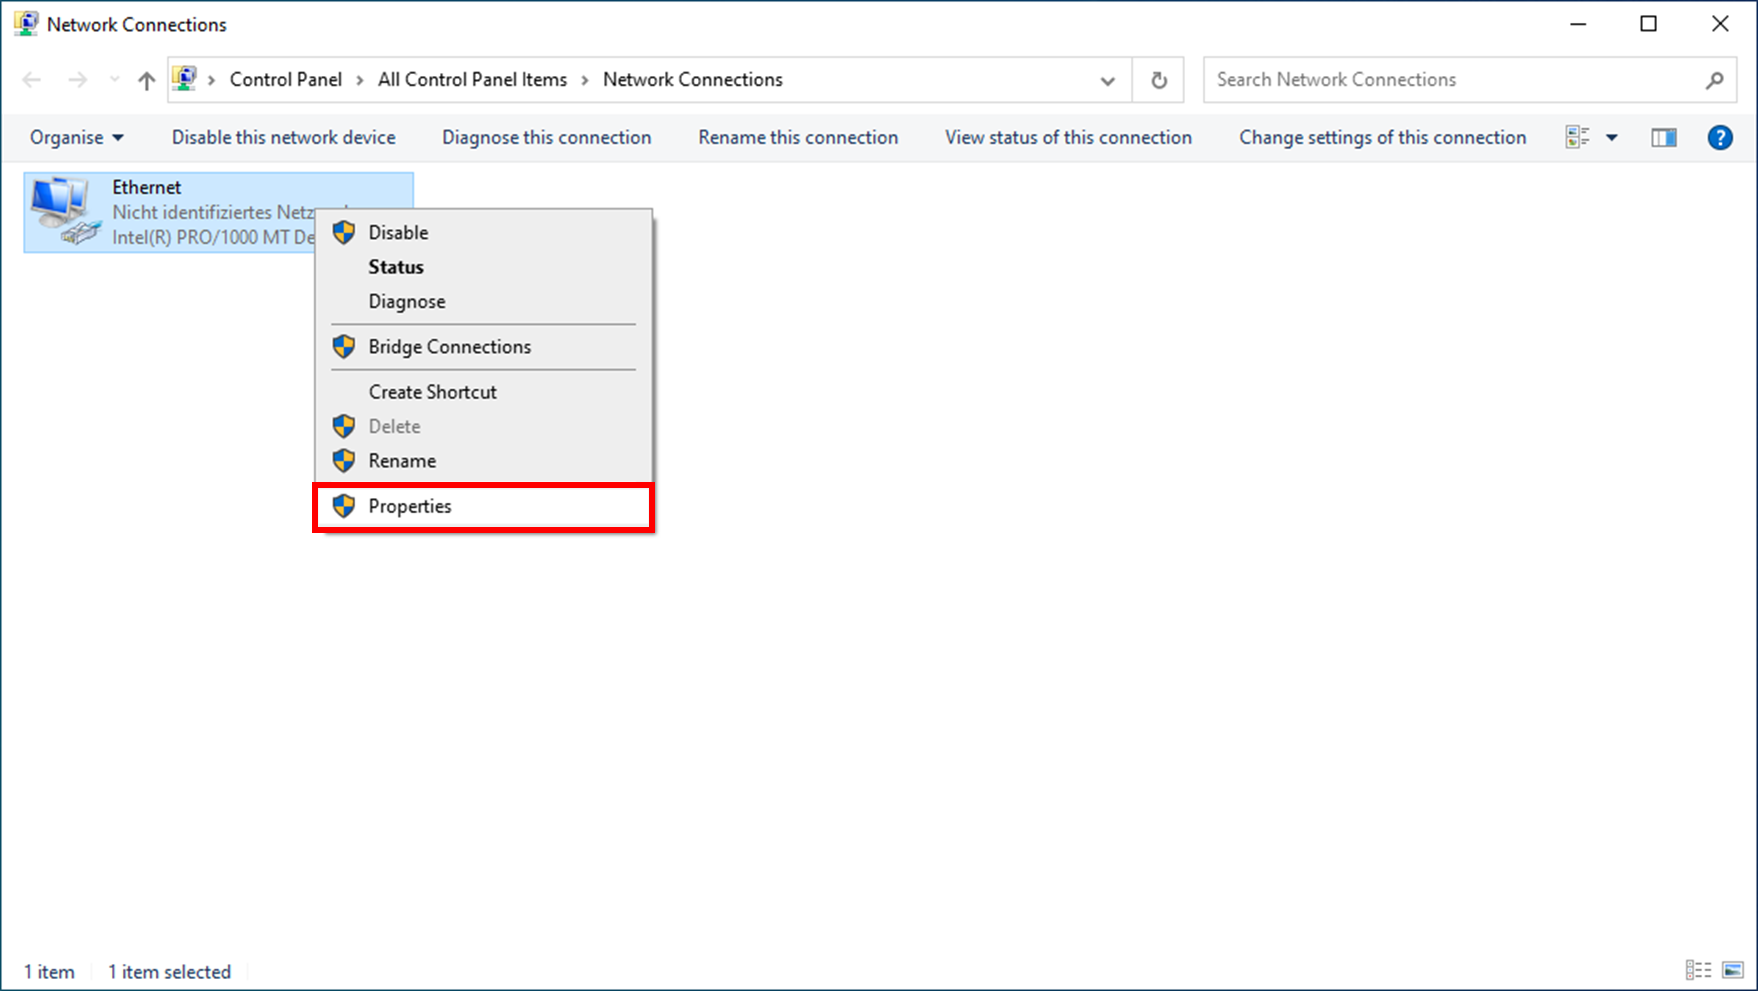Open the view options dropdown arrow
1758x991 pixels.
(x=1612, y=138)
